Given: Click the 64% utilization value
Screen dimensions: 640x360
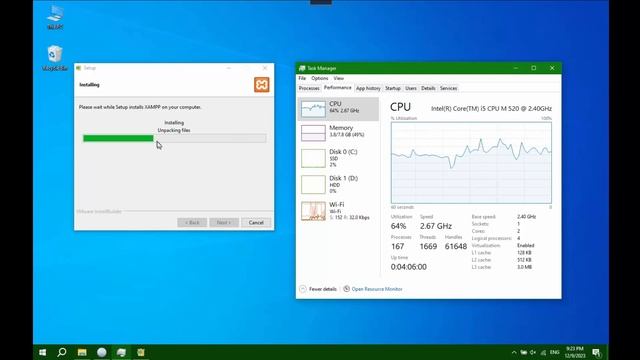Looking at the screenshot, I should pos(398,226).
